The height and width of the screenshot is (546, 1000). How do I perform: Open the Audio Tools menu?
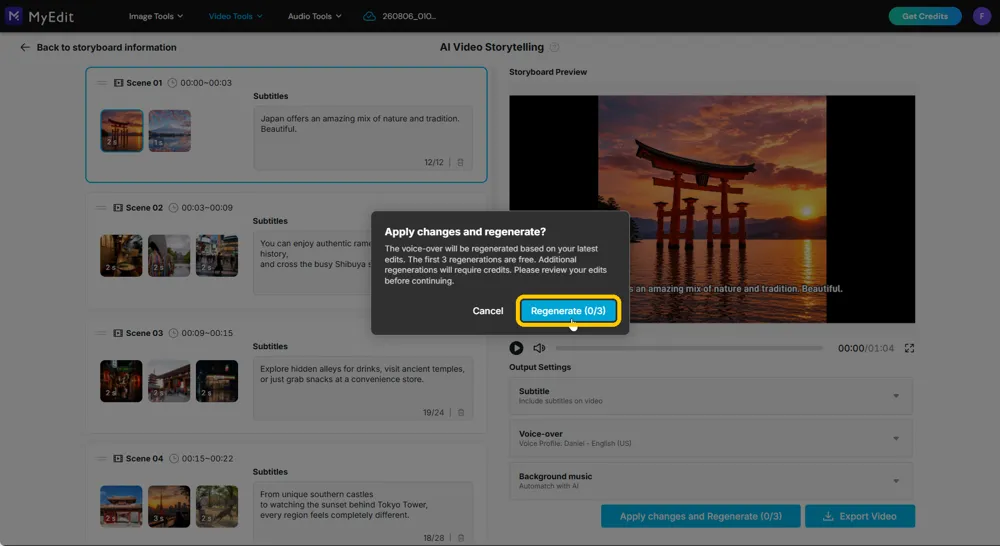point(314,16)
